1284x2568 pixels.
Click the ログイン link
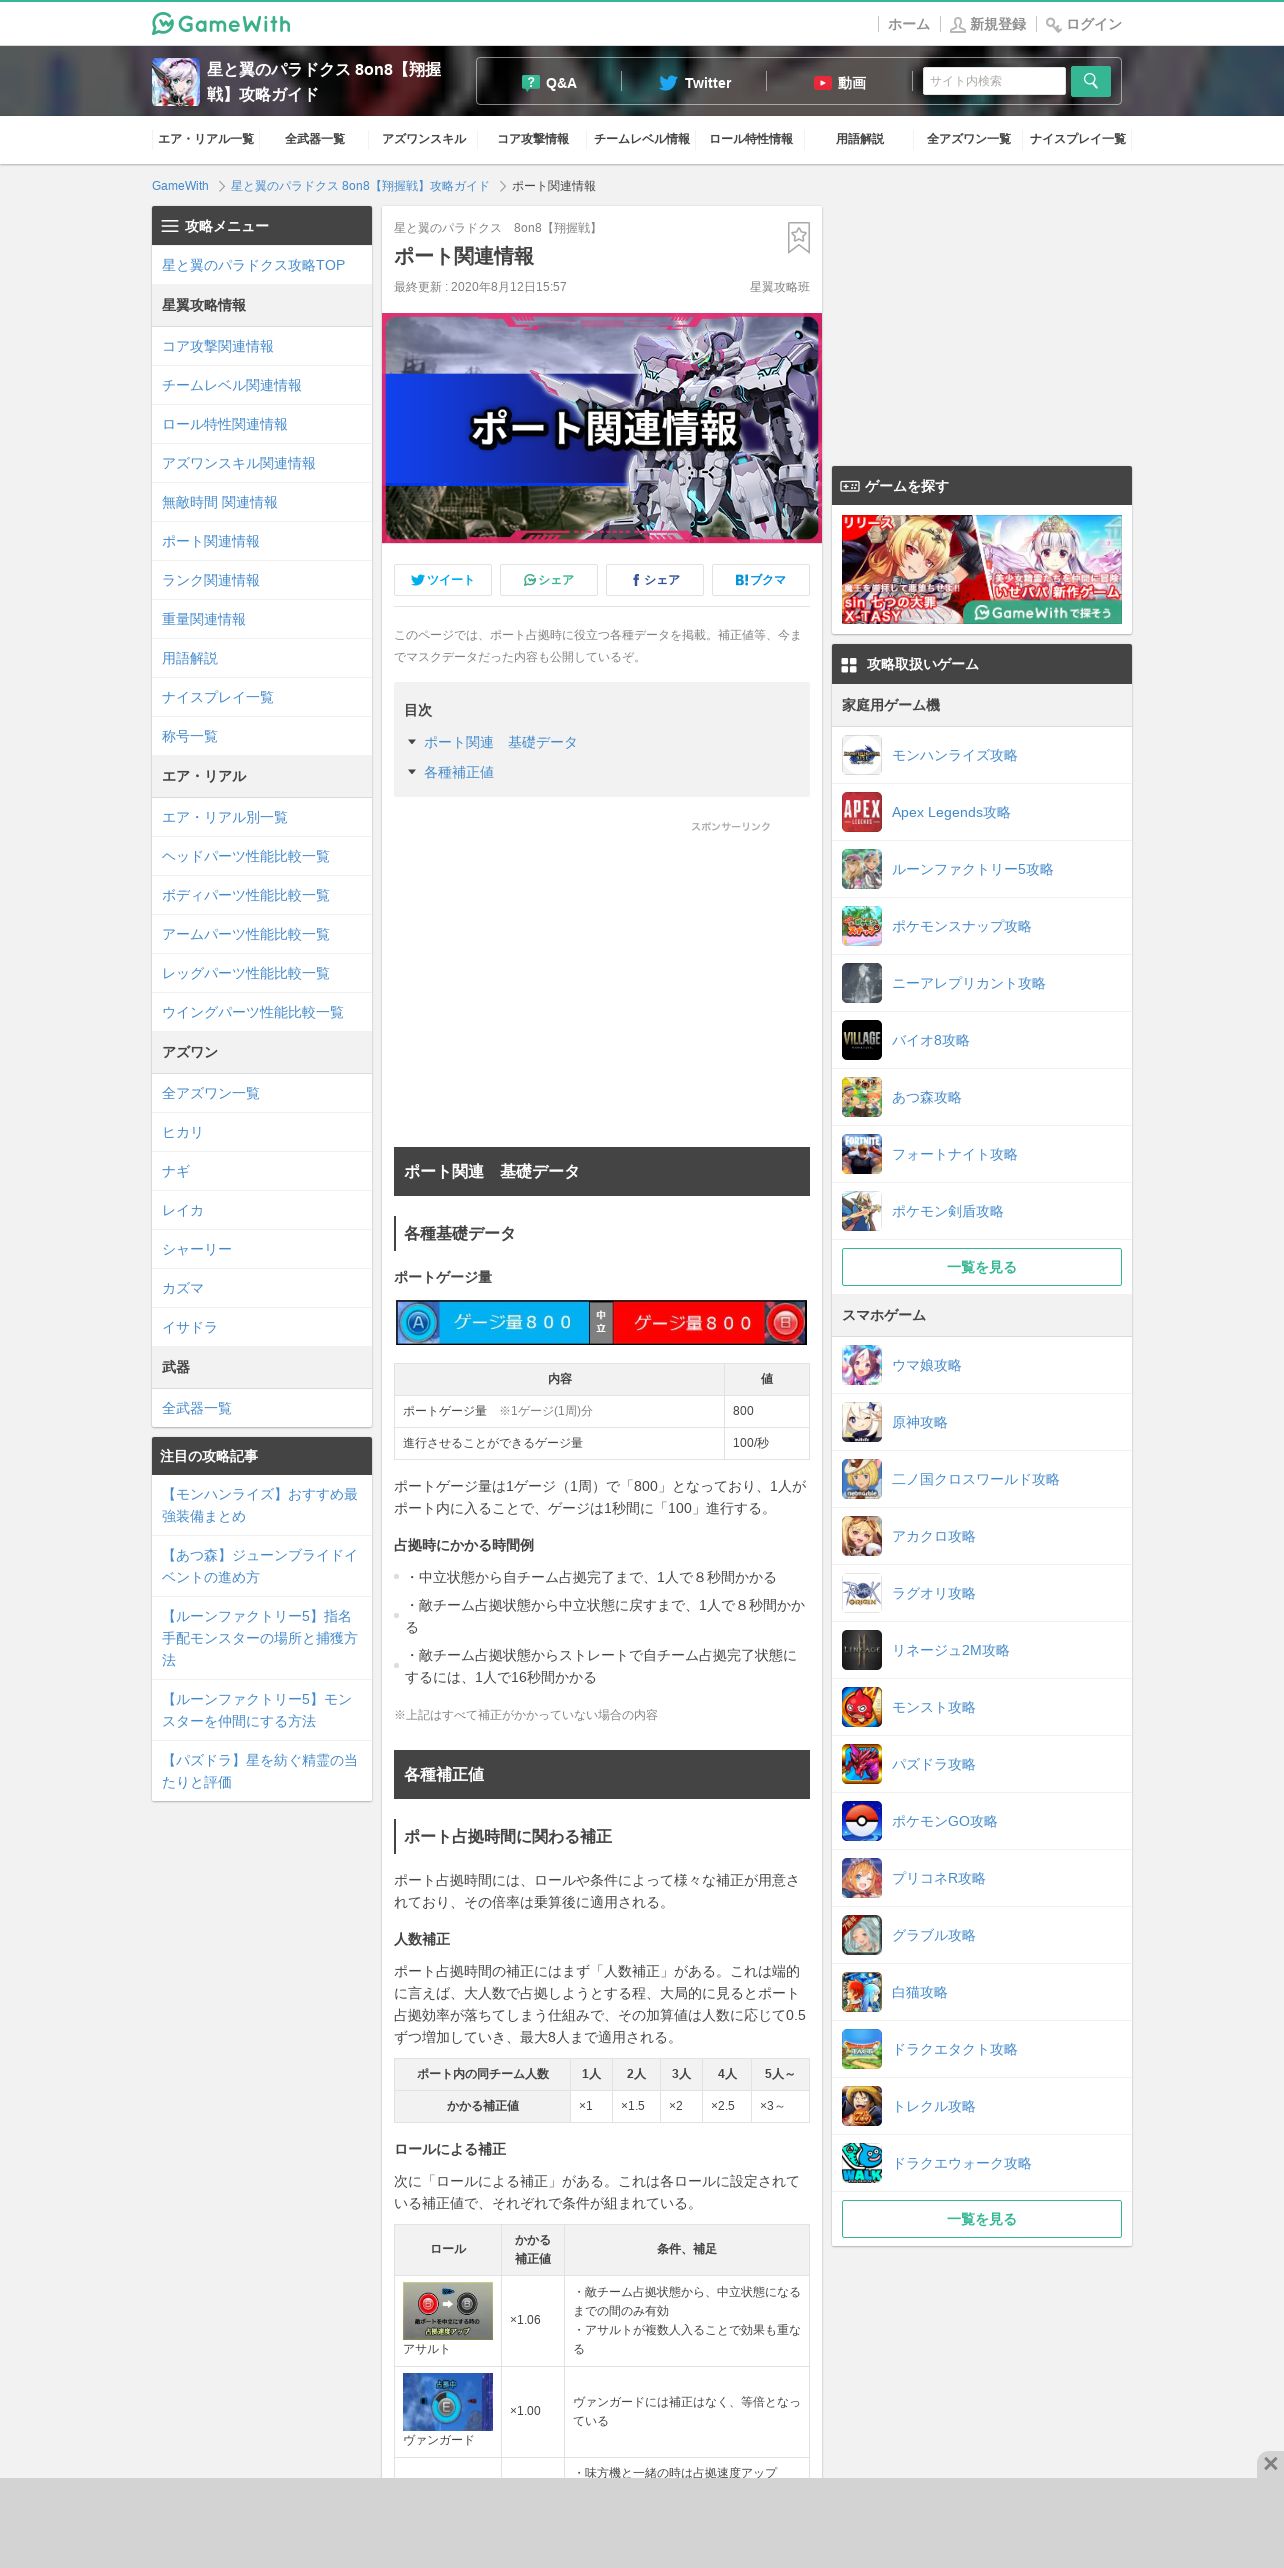[x=1084, y=24]
